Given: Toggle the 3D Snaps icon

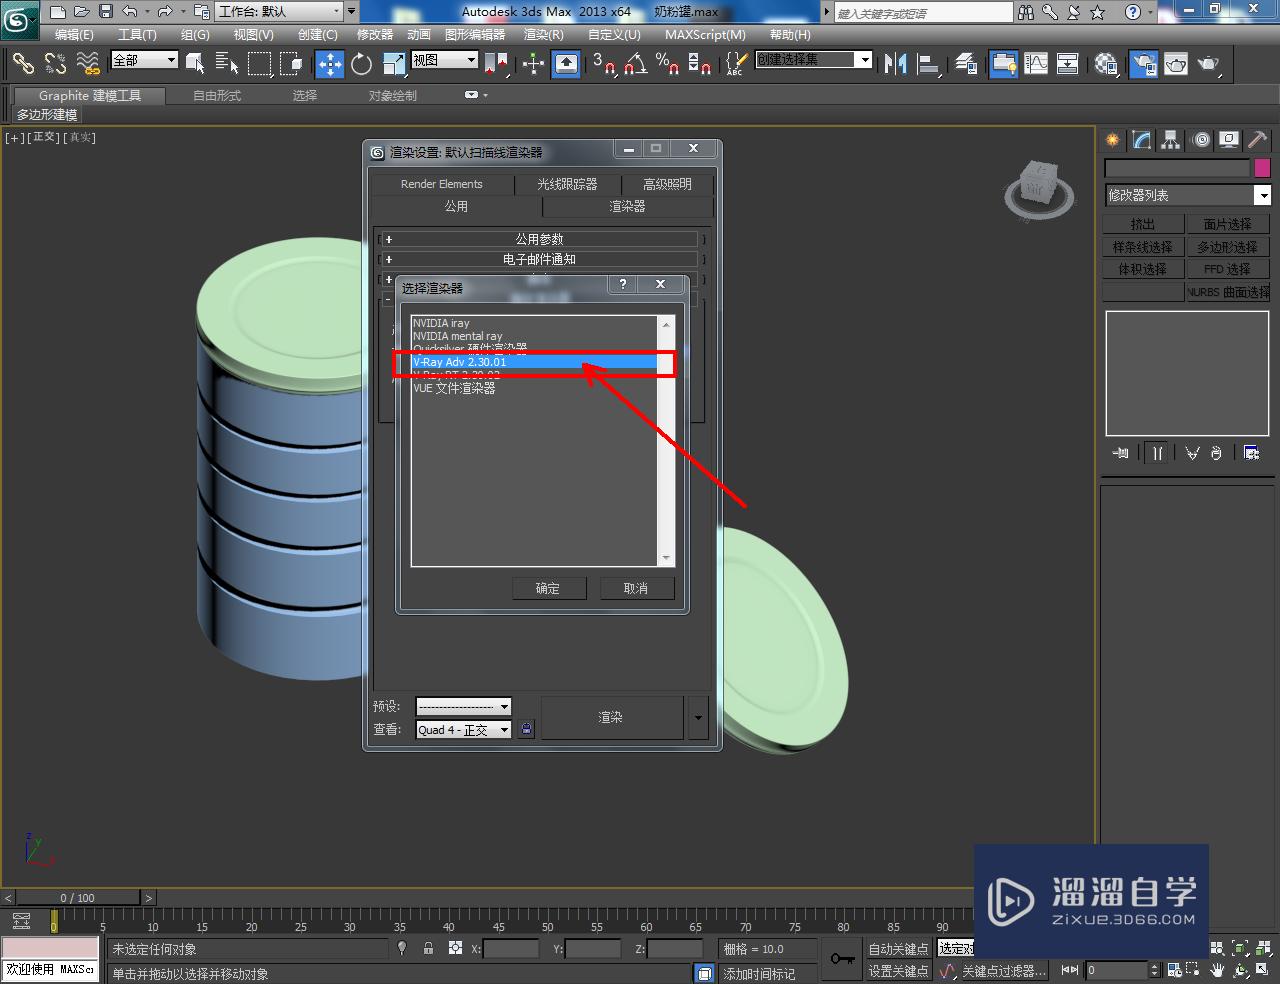Looking at the screenshot, I should pyautogui.click(x=603, y=64).
